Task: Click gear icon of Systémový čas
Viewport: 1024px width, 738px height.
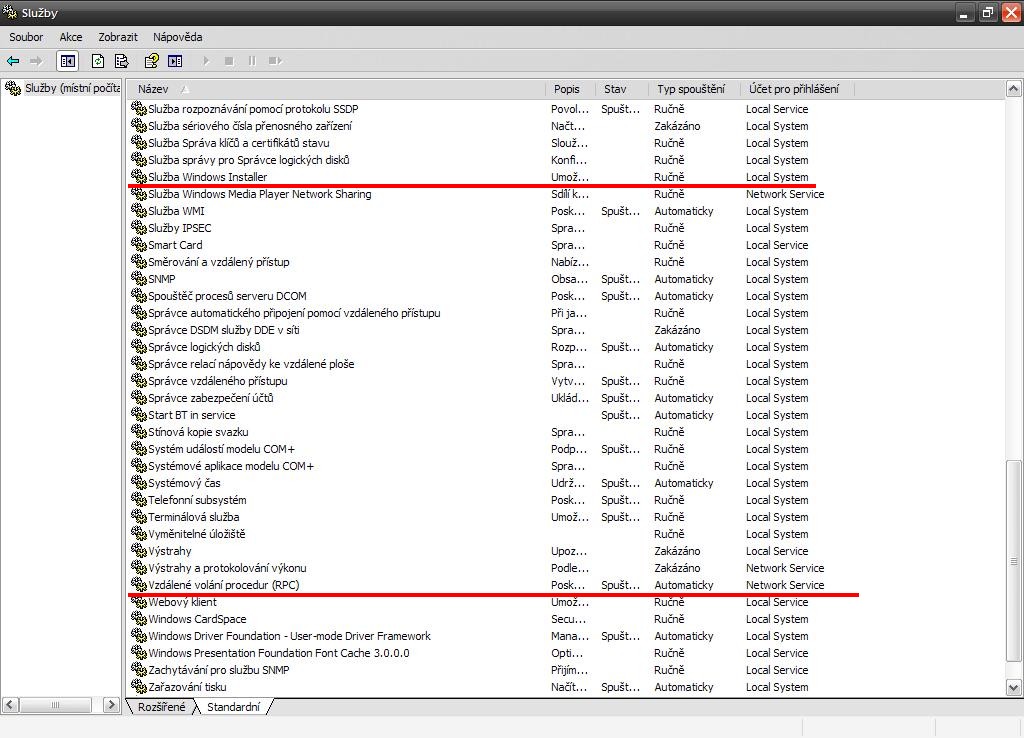Action: click(138, 482)
